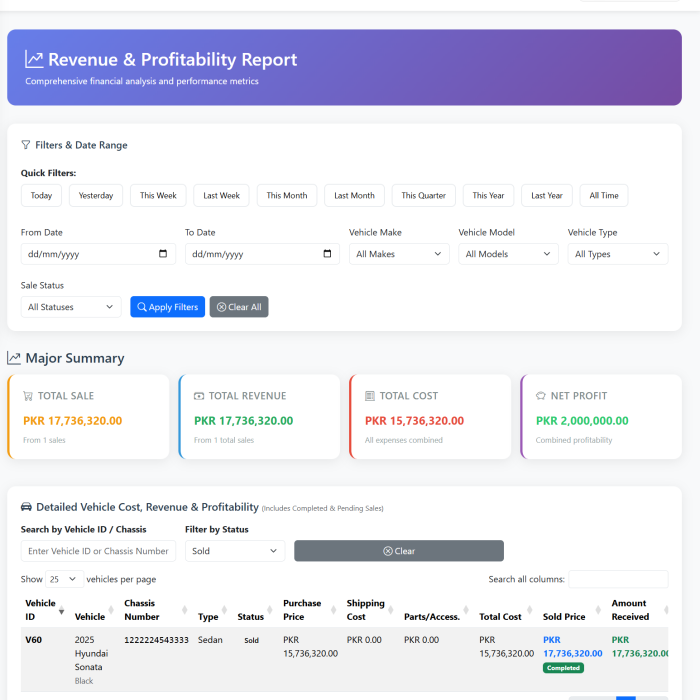Choose the Last Year quick filter
700x700 pixels.
click(x=547, y=196)
